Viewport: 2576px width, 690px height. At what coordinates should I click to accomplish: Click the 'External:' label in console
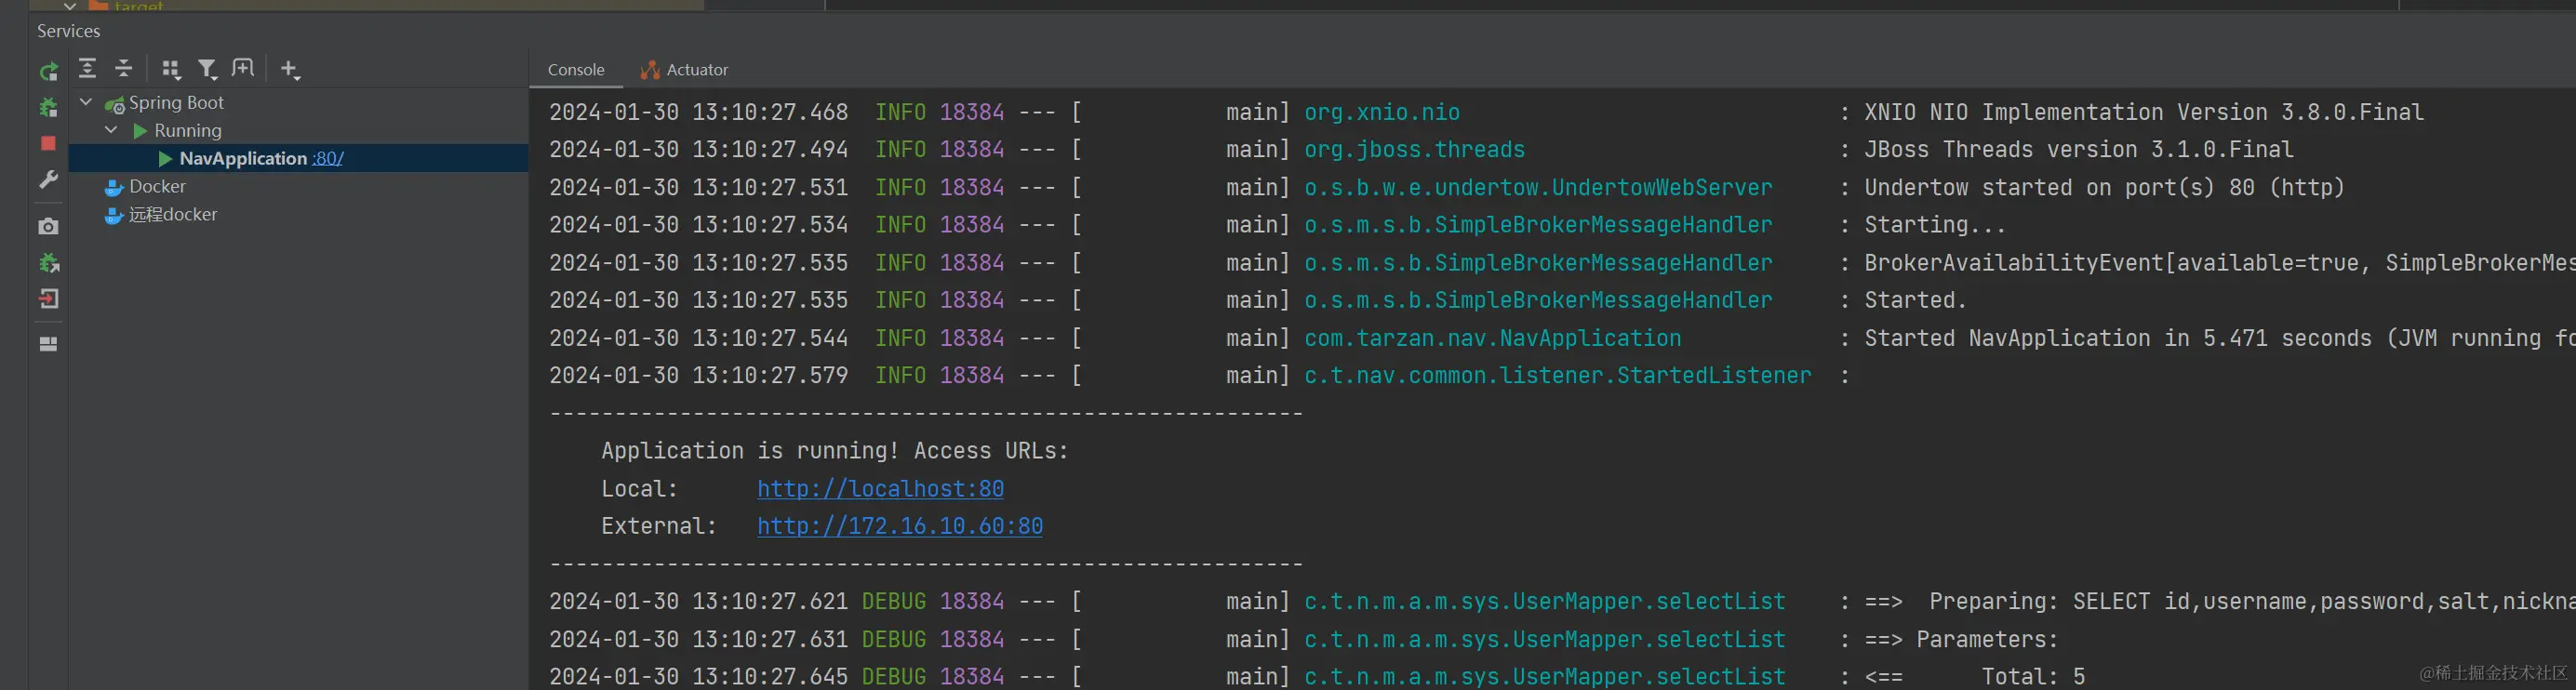(659, 526)
